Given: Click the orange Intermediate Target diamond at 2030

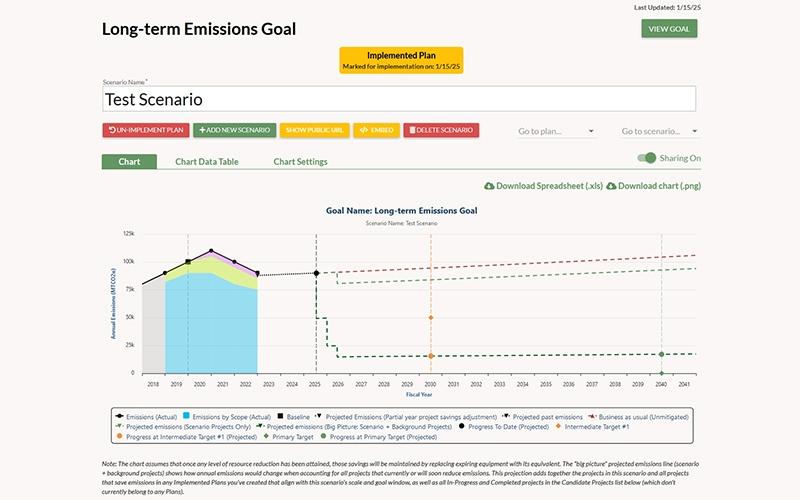Looking at the screenshot, I should click(x=431, y=318).
